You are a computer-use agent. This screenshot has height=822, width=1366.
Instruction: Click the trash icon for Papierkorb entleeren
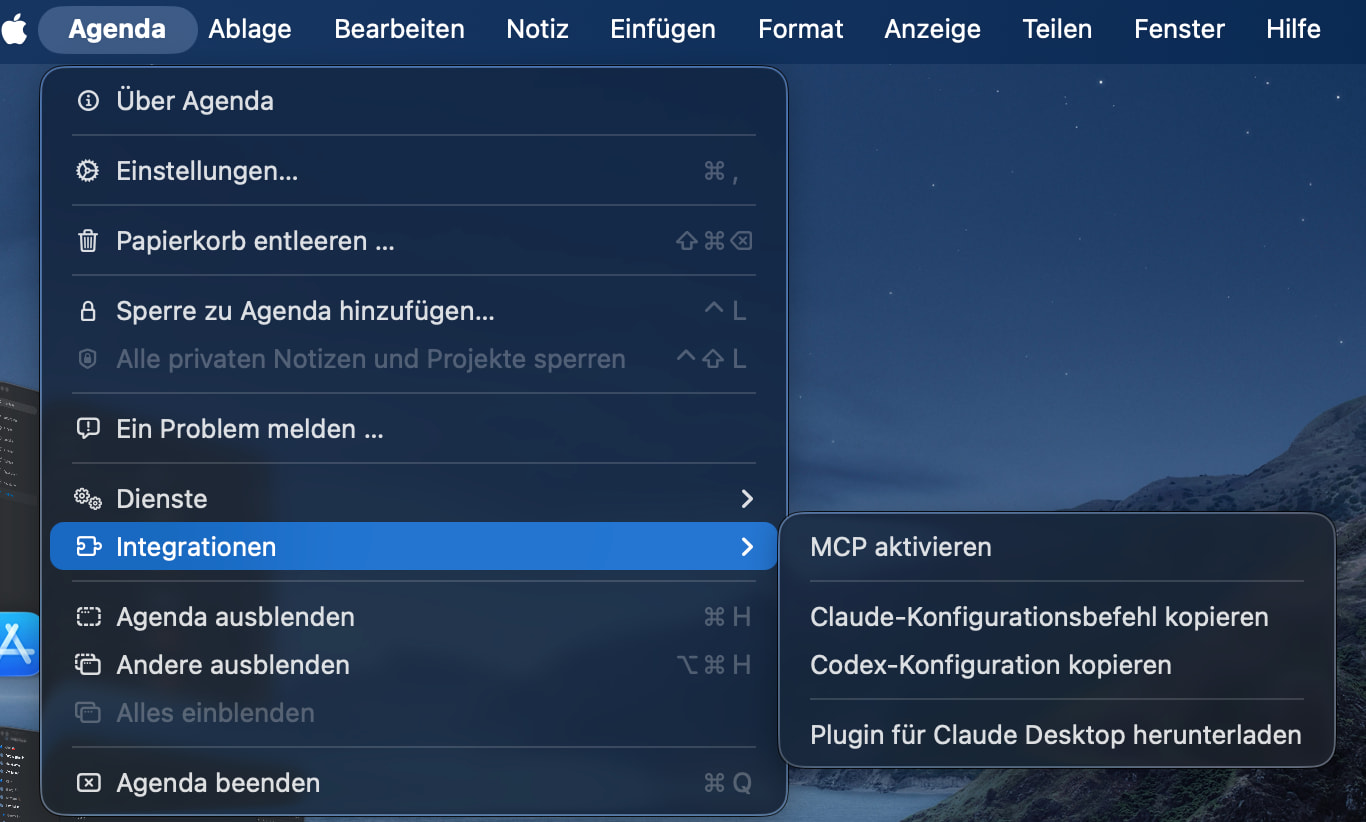click(x=88, y=241)
